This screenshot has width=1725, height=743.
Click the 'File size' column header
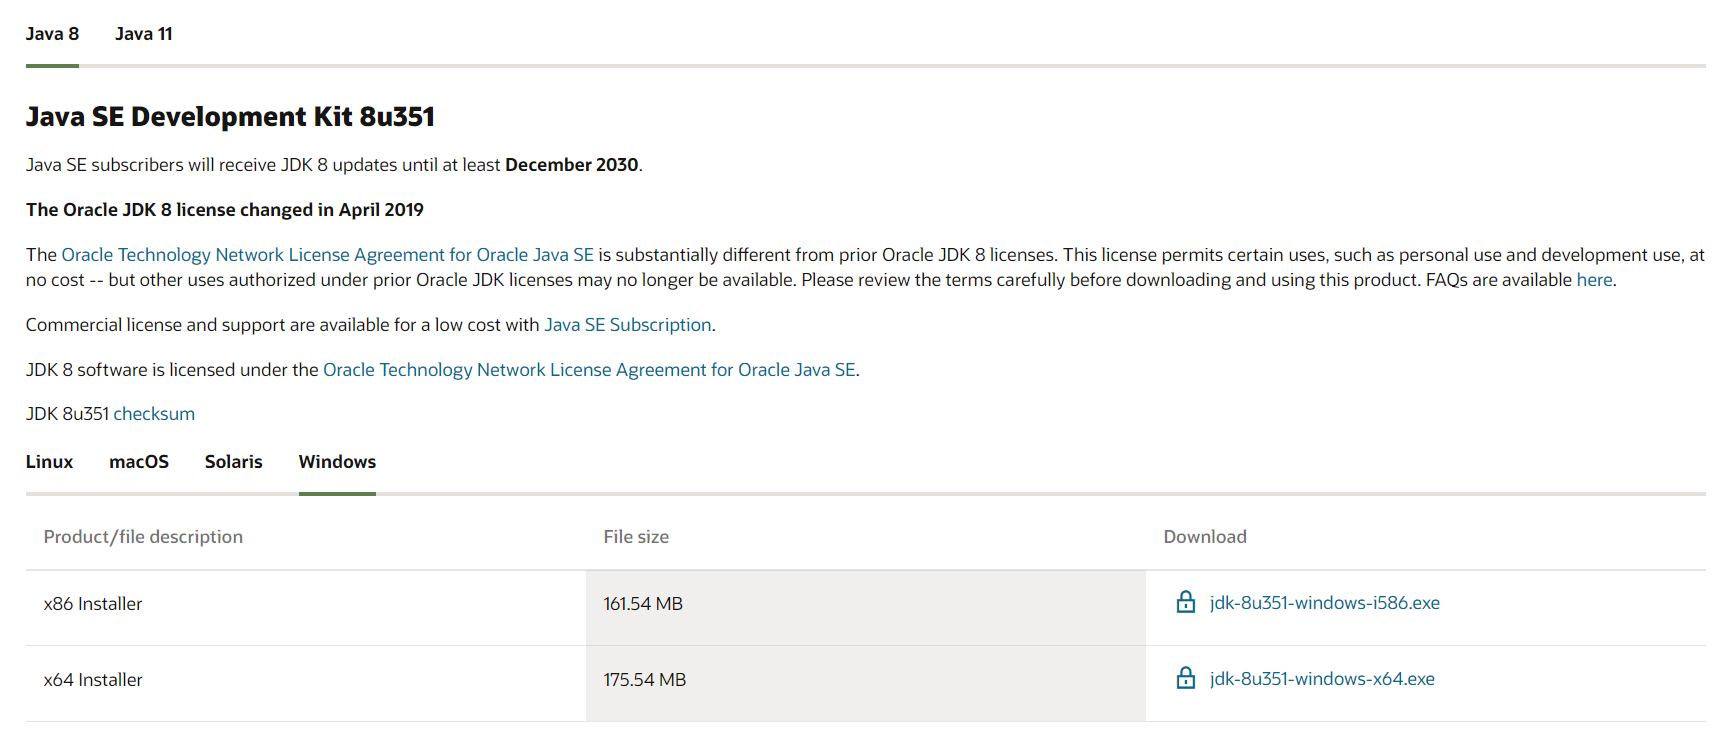[636, 537]
